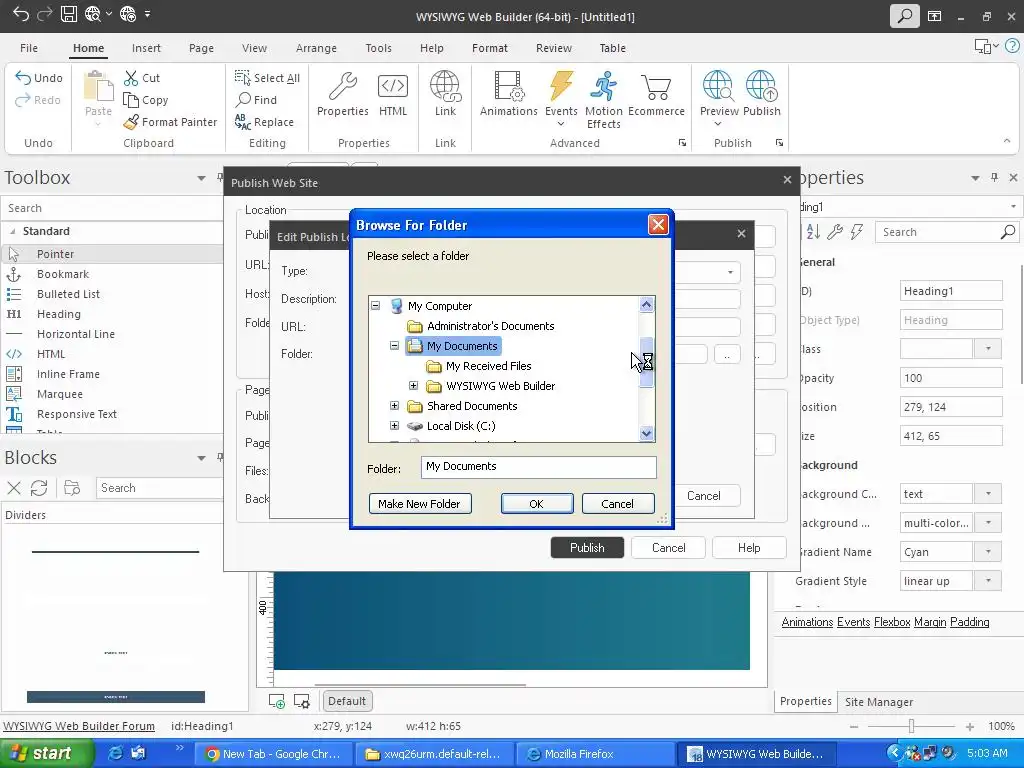This screenshot has height=768, width=1024.
Task: Click the Paste clipboard icon
Action: (x=99, y=86)
